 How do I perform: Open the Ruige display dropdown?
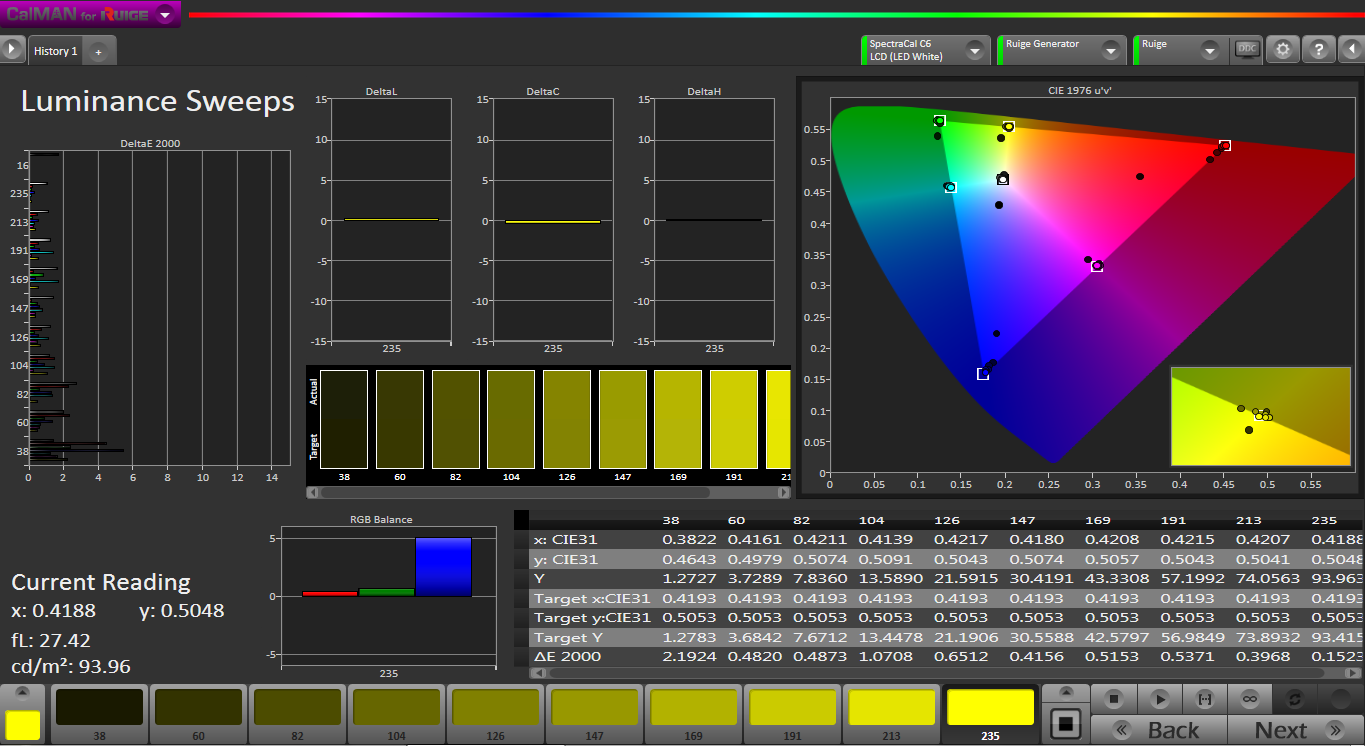1210,50
